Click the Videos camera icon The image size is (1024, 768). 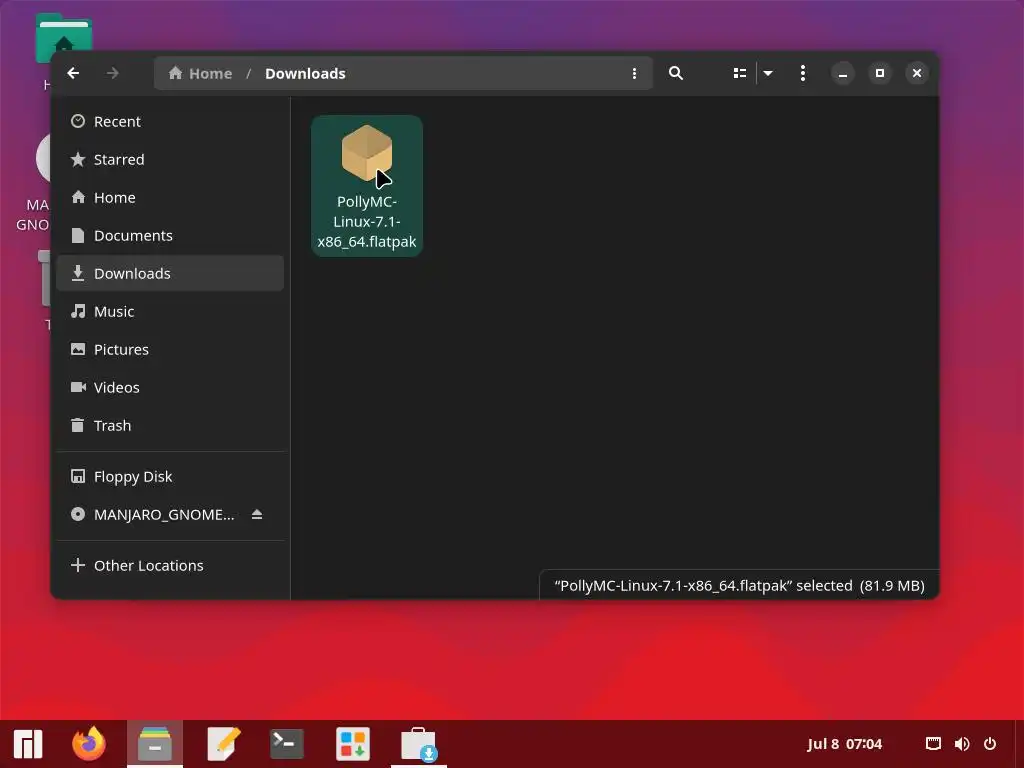coord(78,387)
